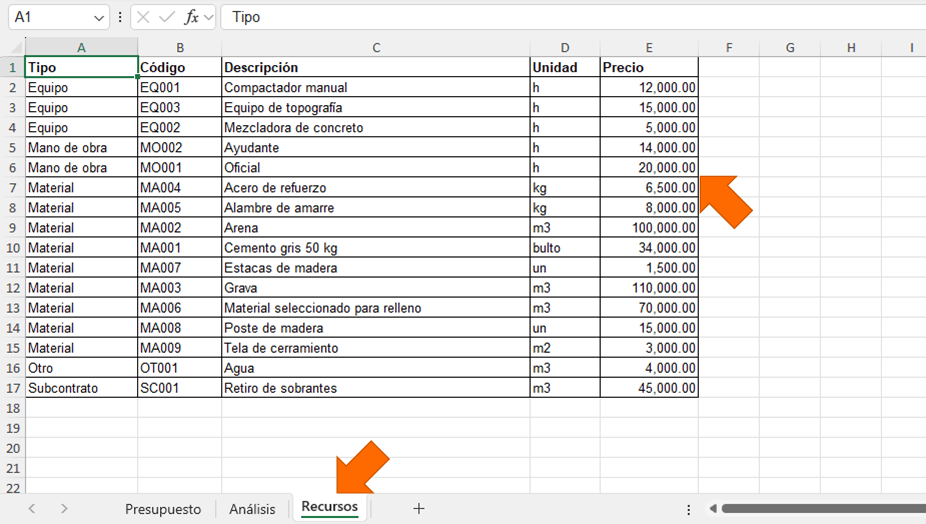Click cell Equipo de topografía
Viewport: 926px width, 524px height.
pyautogui.click(x=376, y=108)
